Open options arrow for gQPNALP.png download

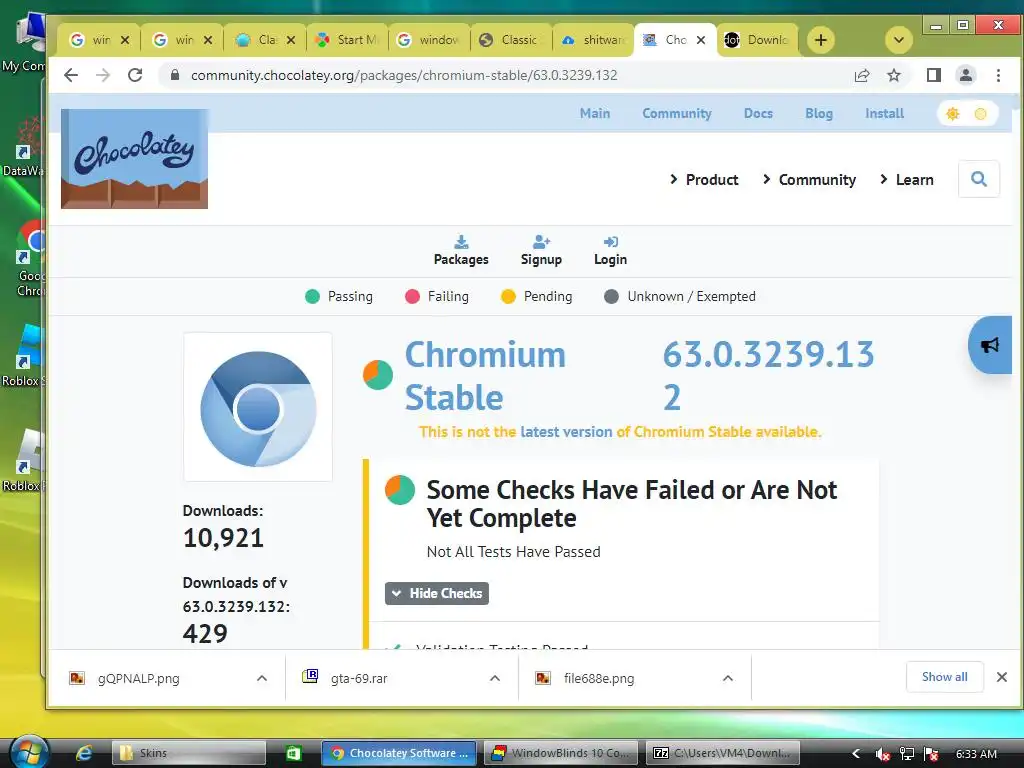point(262,678)
